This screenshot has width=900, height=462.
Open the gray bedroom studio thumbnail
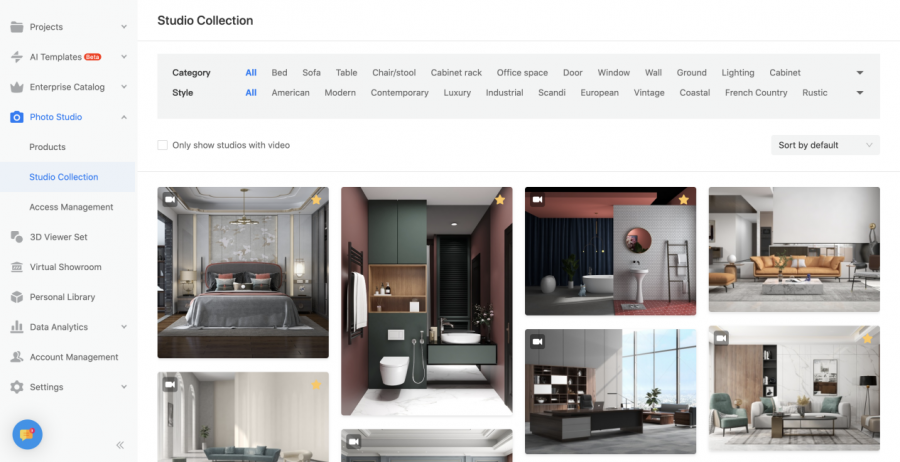(x=243, y=273)
